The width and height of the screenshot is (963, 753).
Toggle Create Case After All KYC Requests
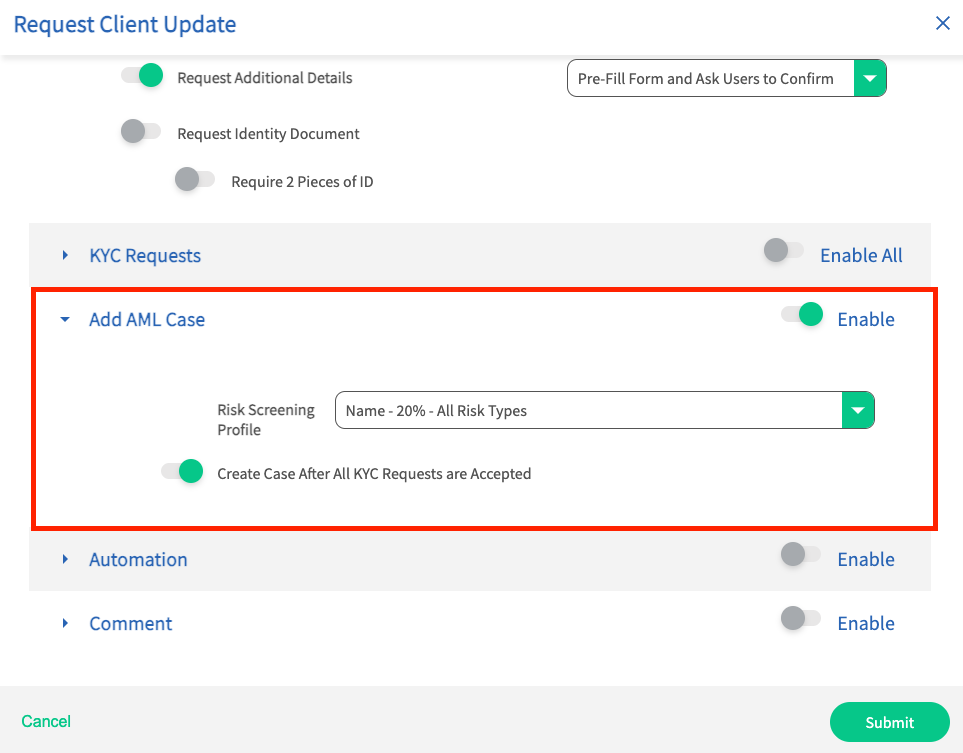pyautogui.click(x=182, y=472)
